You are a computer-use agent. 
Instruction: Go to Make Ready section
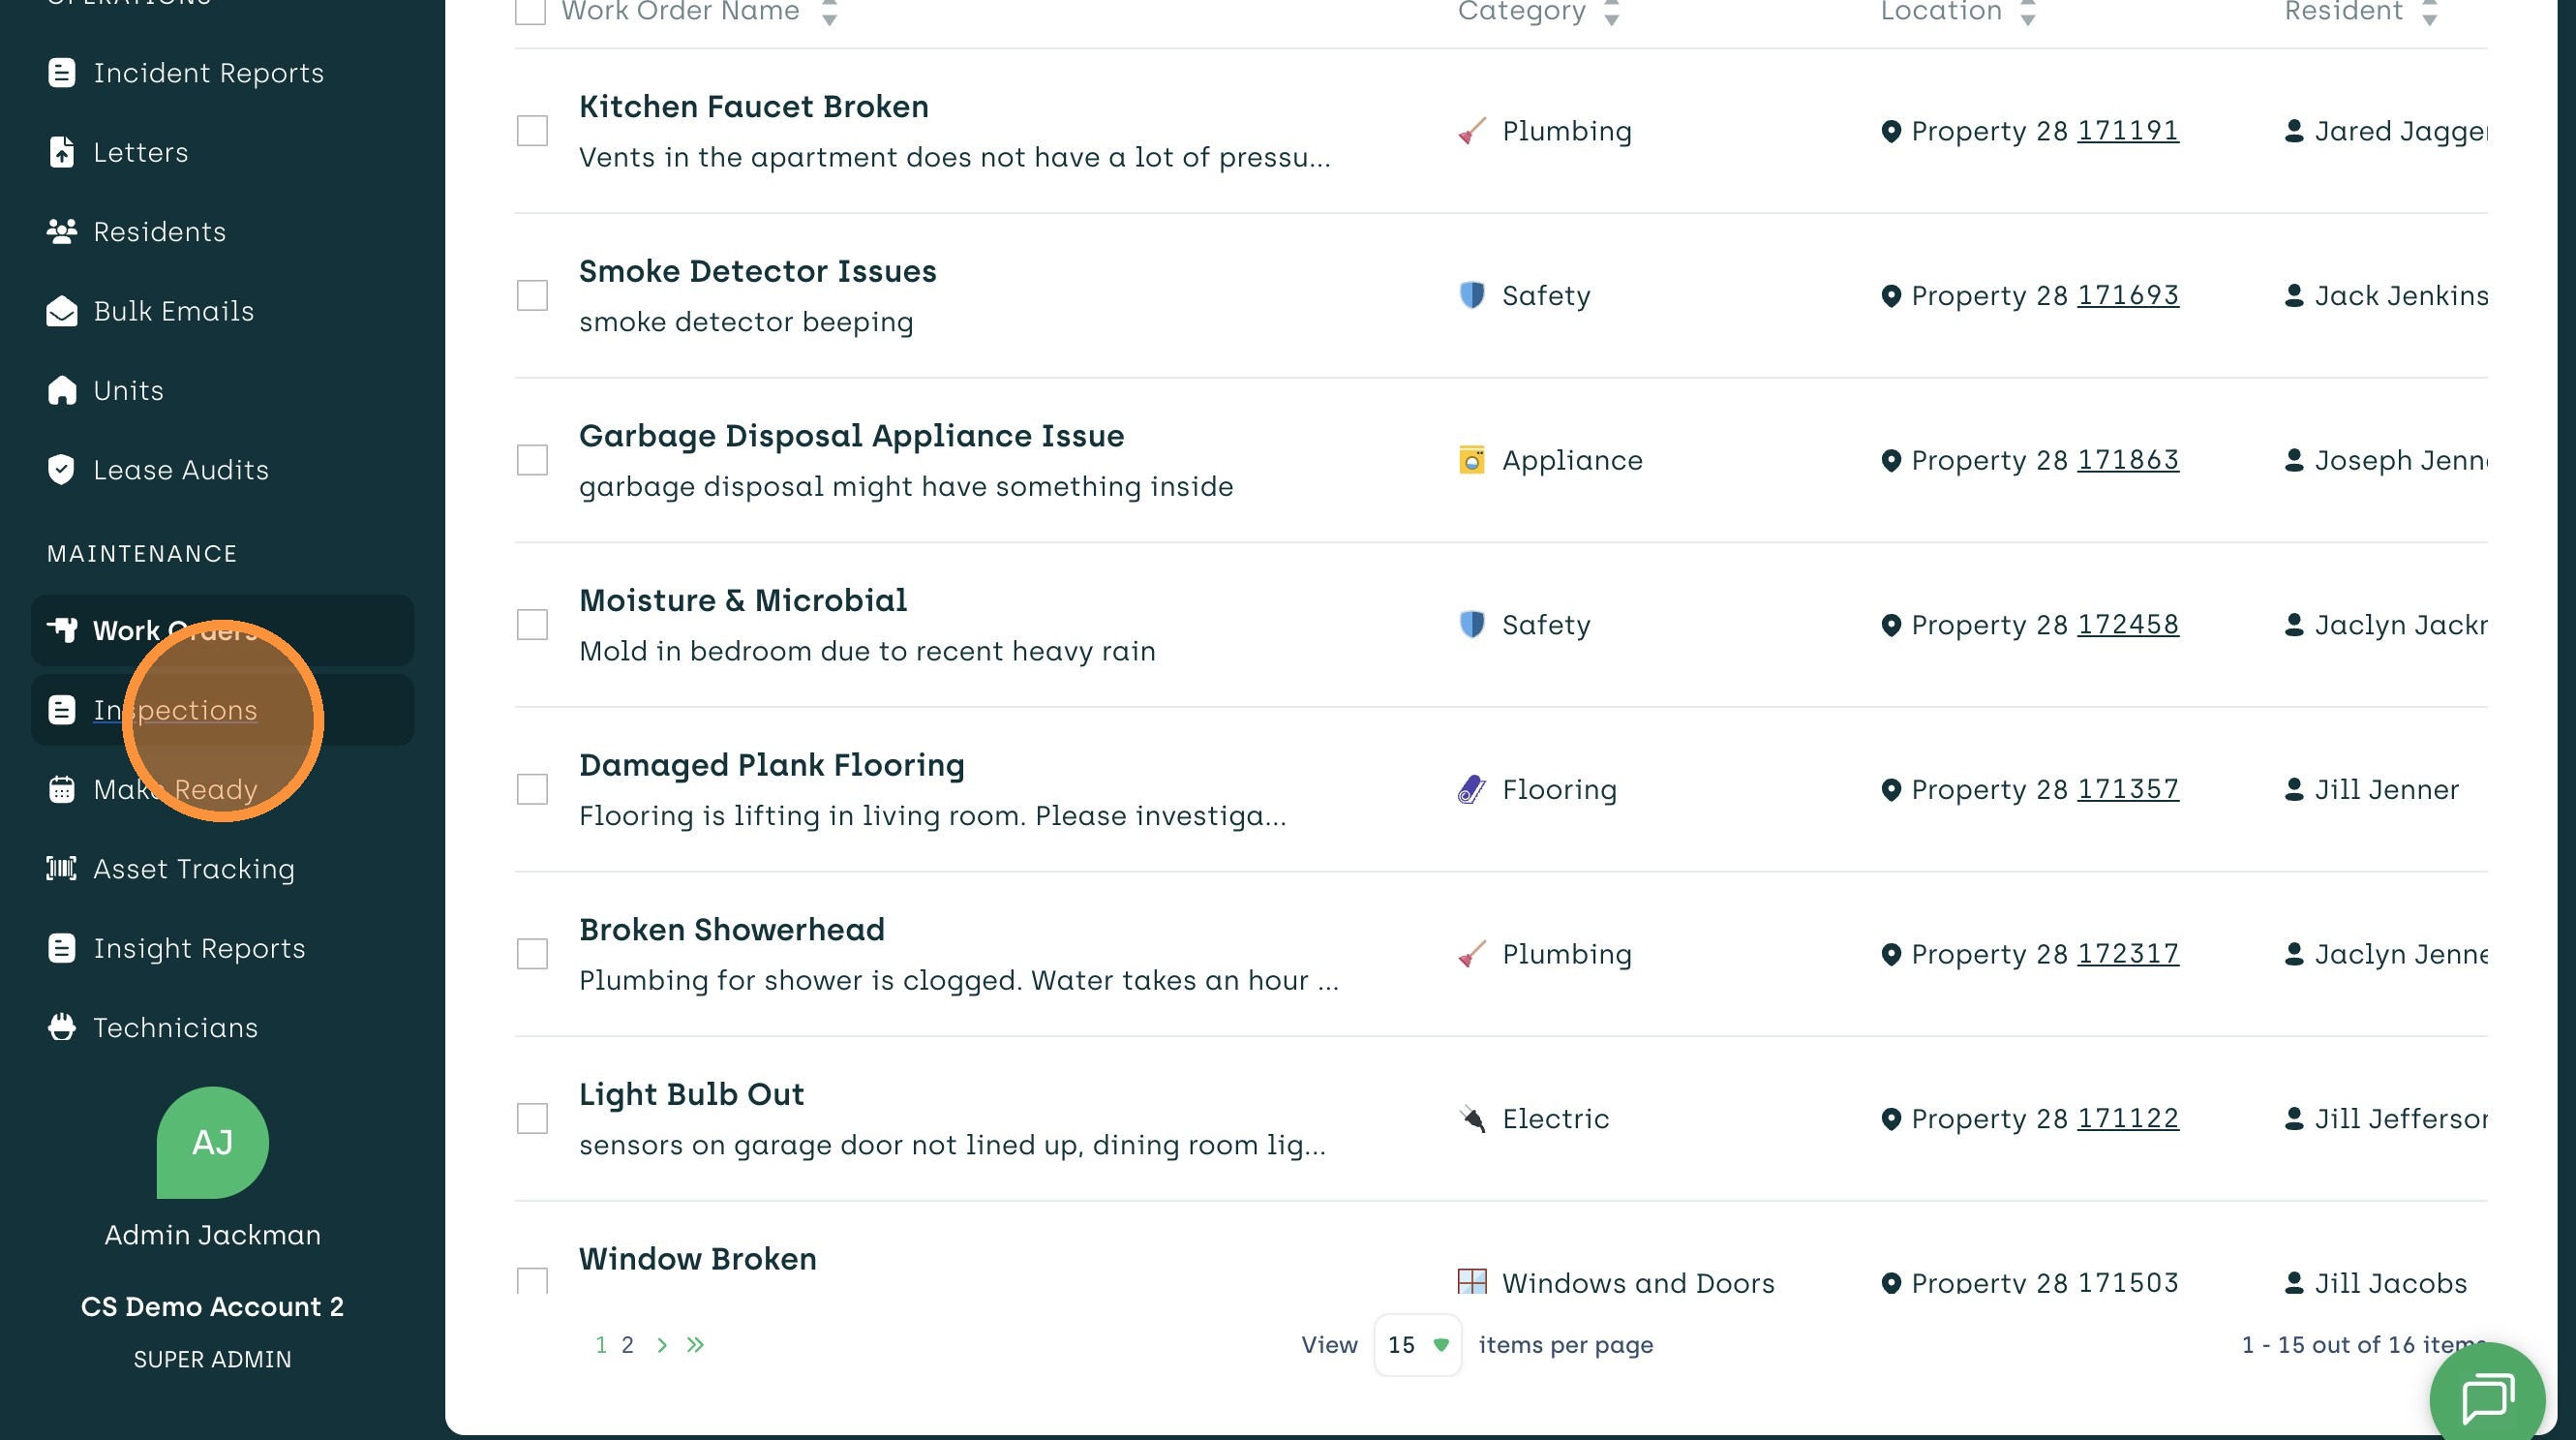(175, 790)
